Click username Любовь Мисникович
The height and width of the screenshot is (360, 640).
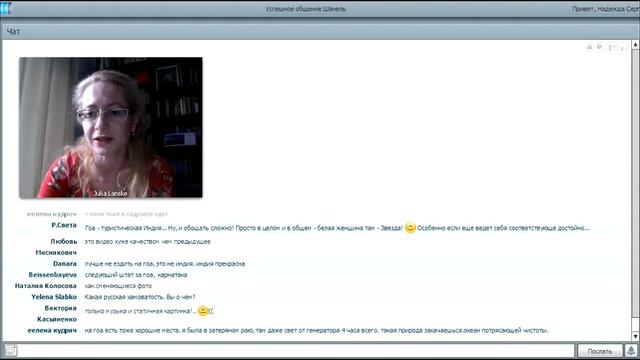pyautogui.click(x=56, y=247)
